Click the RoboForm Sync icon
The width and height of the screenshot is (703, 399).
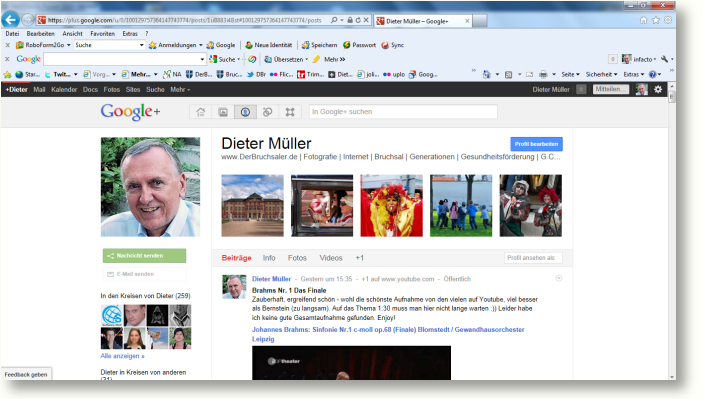coord(392,45)
